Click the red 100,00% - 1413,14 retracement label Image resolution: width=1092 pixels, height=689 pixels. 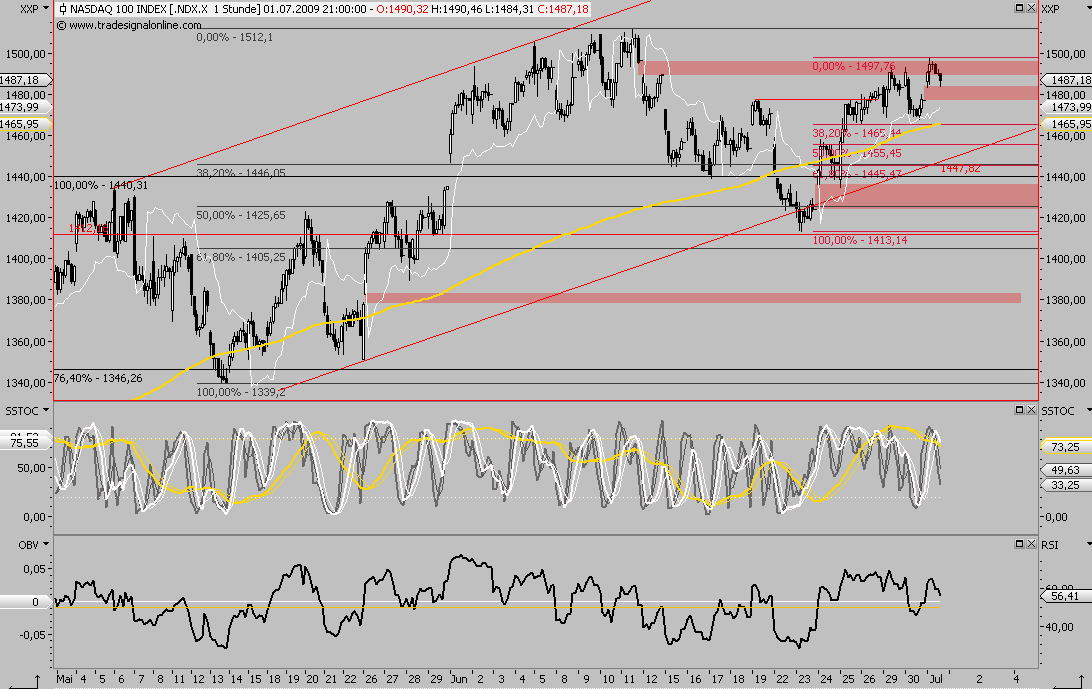(860, 240)
